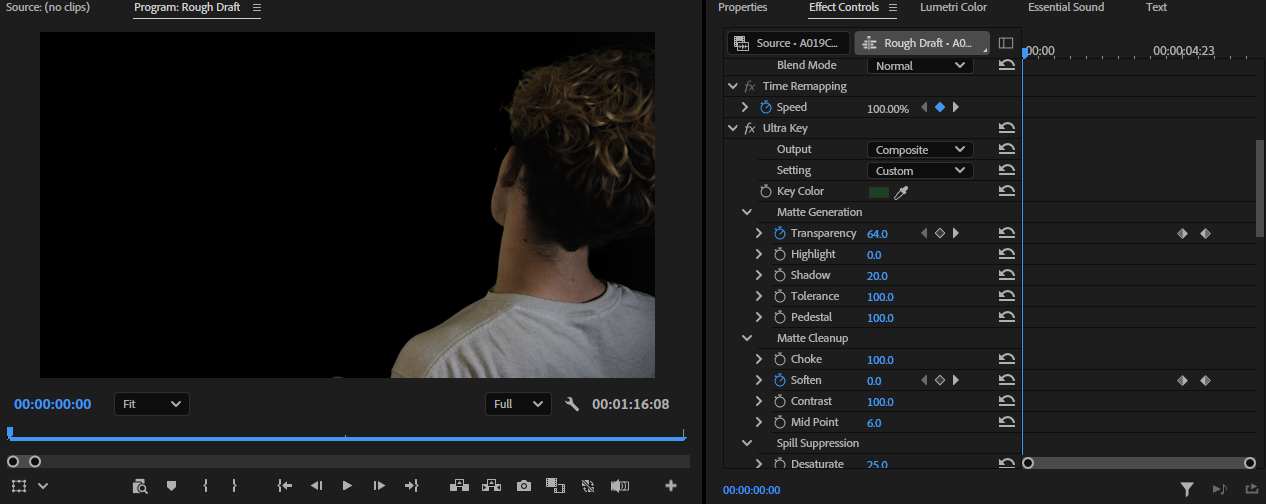Click the search-clip icon in transport bar
Image resolution: width=1266 pixels, height=504 pixels.
pyautogui.click(x=140, y=486)
